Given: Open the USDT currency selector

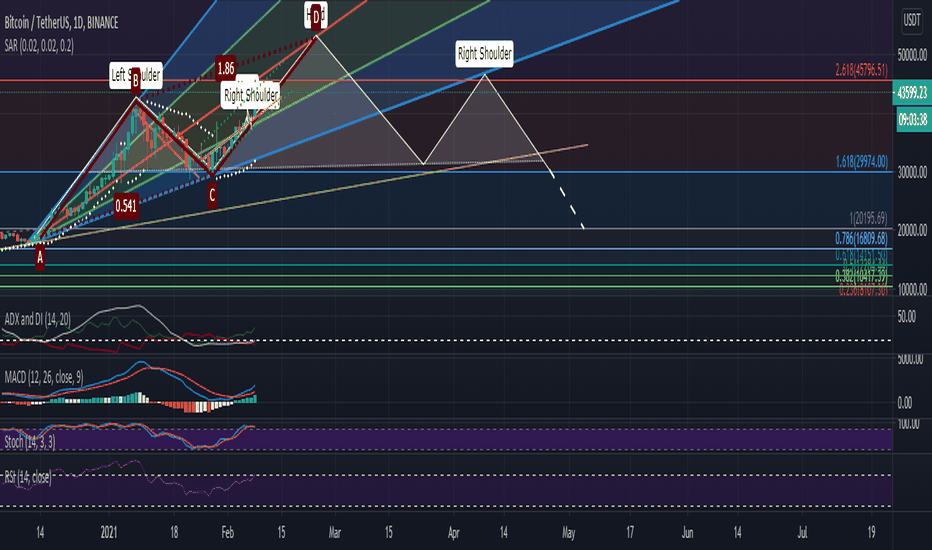Looking at the screenshot, I should [912, 20].
